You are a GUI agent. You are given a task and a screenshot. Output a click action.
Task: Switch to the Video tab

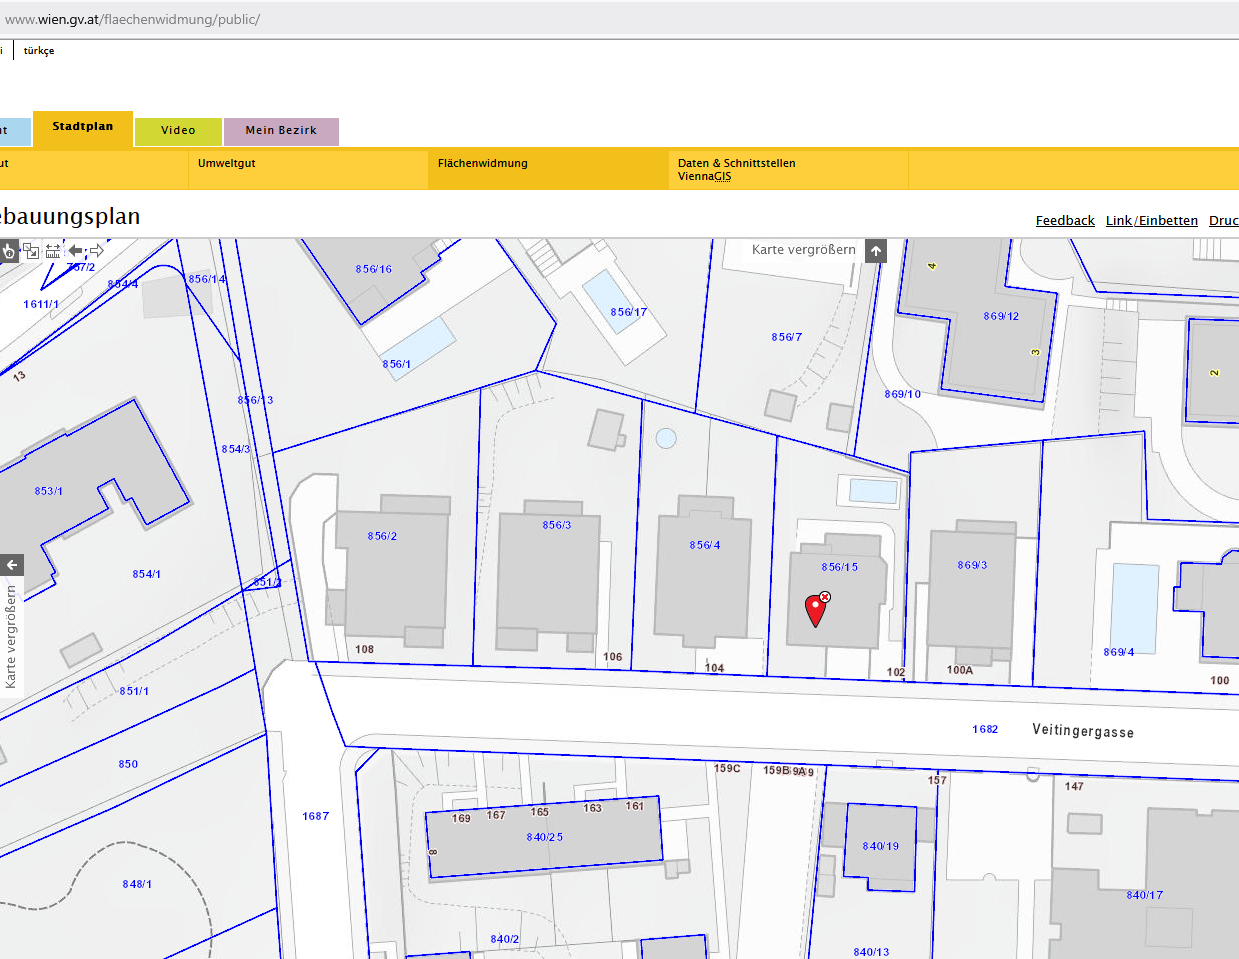(178, 131)
